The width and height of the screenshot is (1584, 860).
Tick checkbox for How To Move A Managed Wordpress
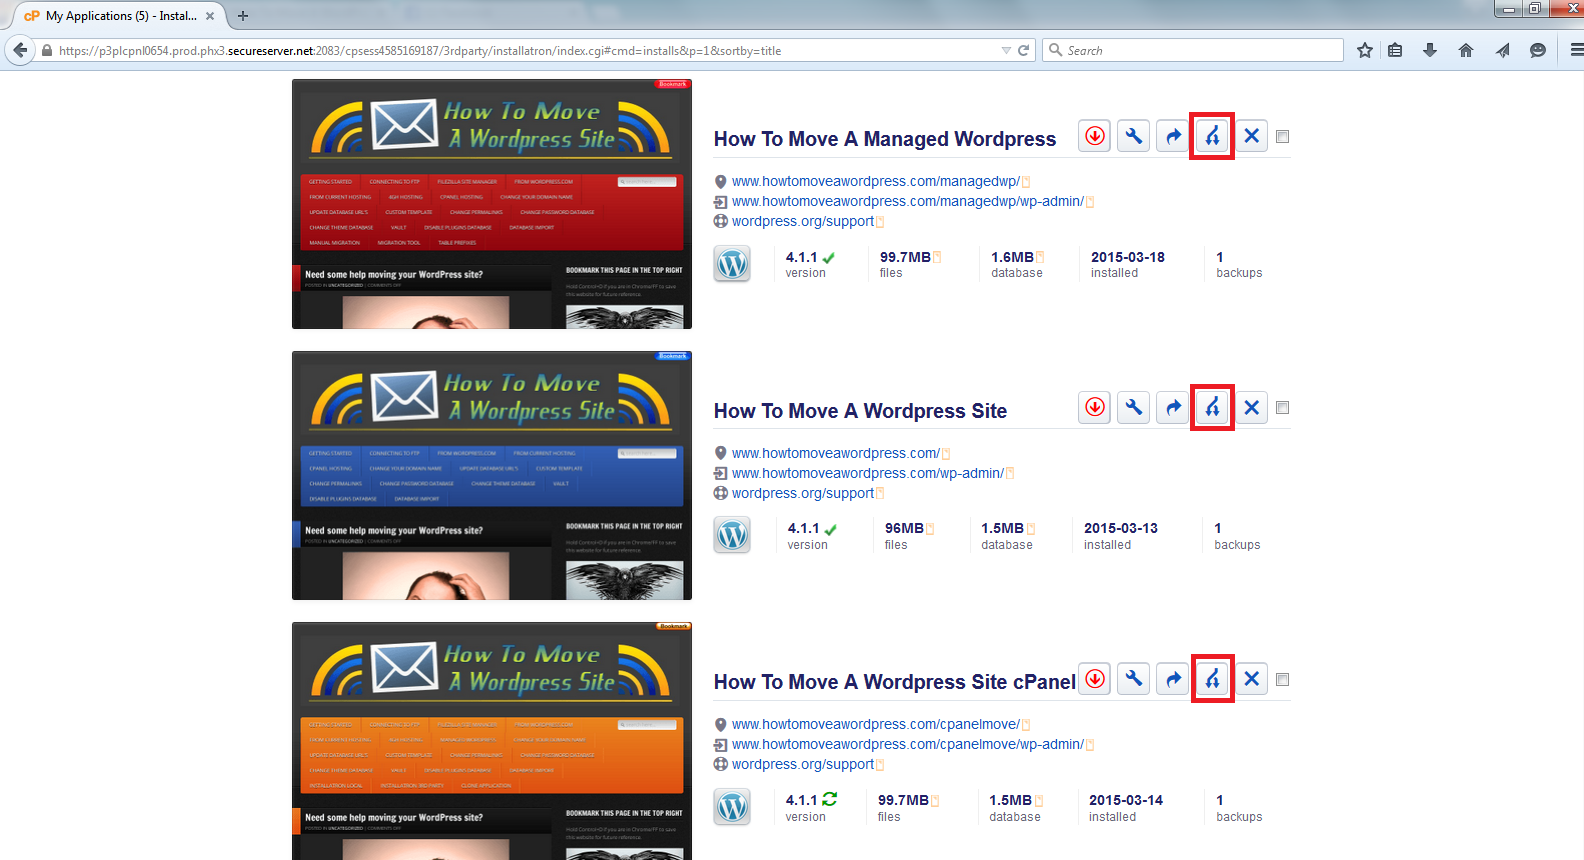tap(1283, 136)
